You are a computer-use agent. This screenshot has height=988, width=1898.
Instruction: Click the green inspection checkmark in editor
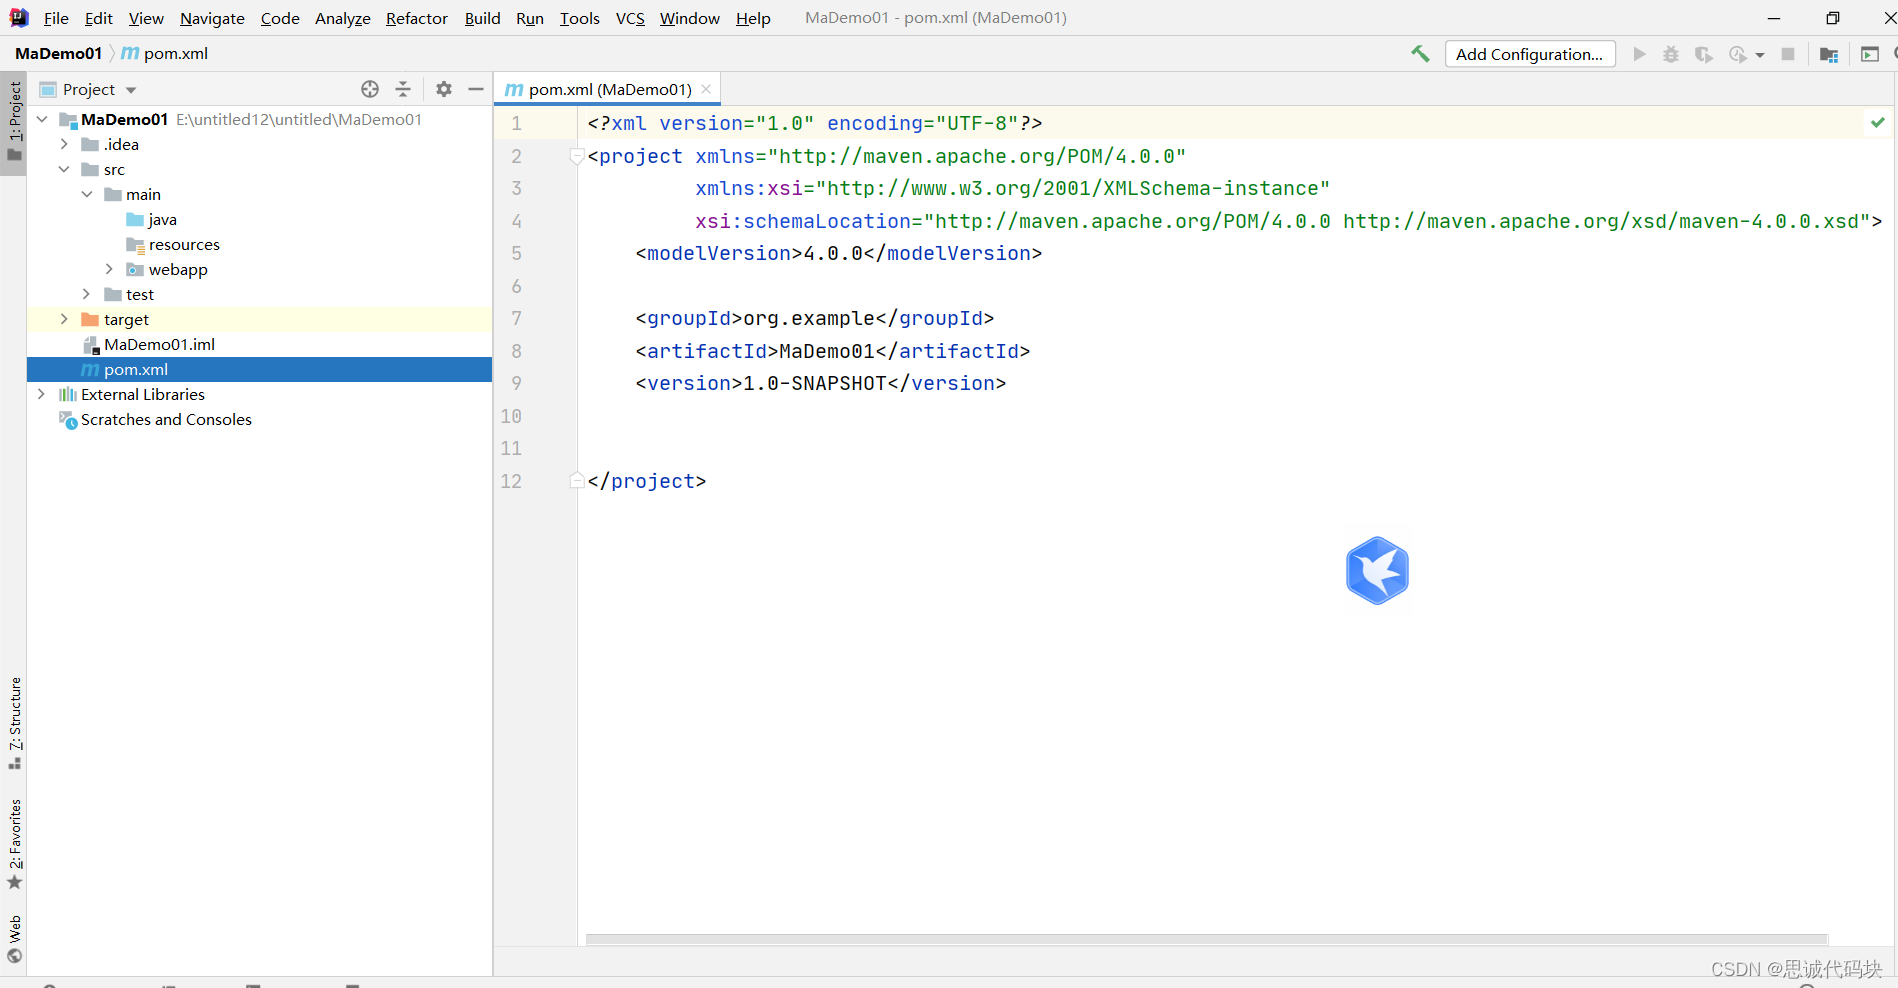(x=1878, y=122)
